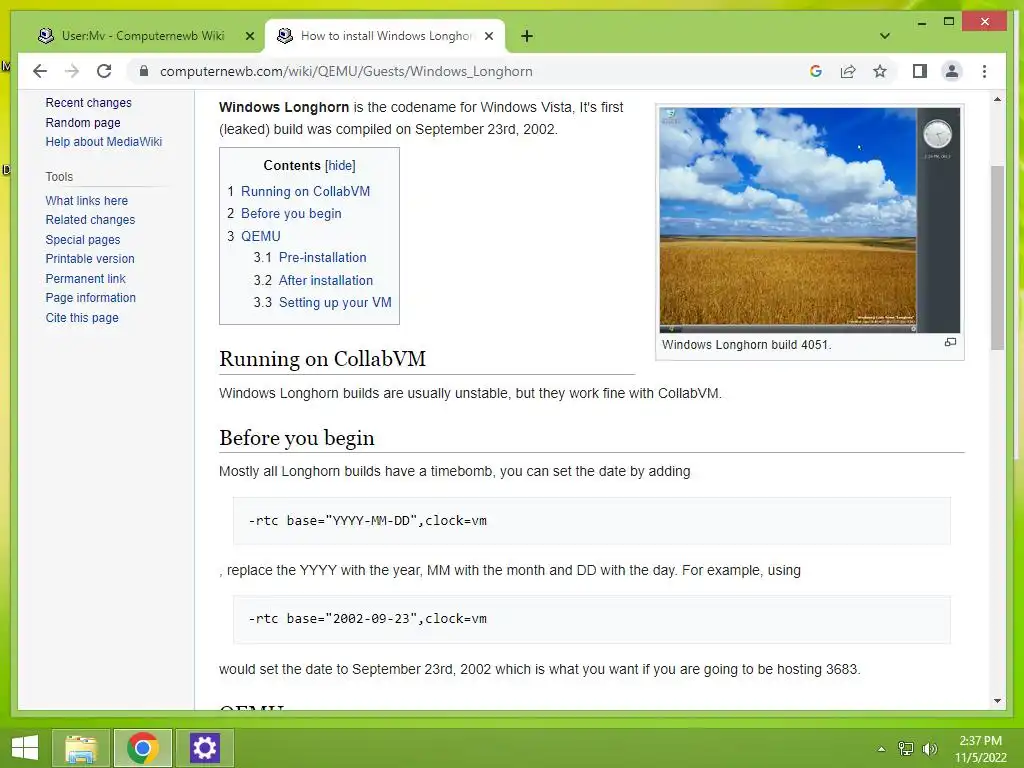Click the code line with YYYY-MM-DD

(367, 520)
